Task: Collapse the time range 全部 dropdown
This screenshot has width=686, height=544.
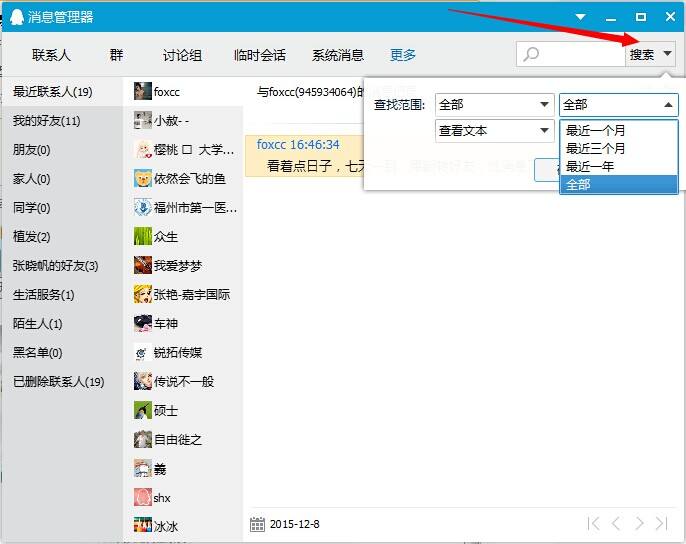Action: click(619, 105)
